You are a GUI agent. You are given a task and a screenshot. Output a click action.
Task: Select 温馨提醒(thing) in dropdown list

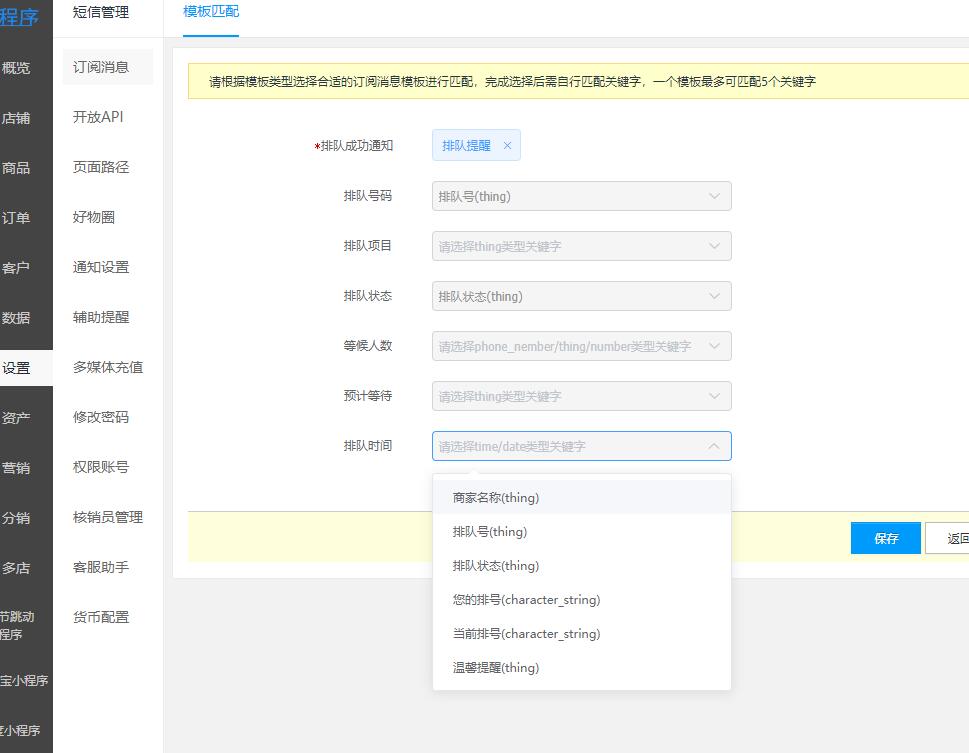[496, 668]
